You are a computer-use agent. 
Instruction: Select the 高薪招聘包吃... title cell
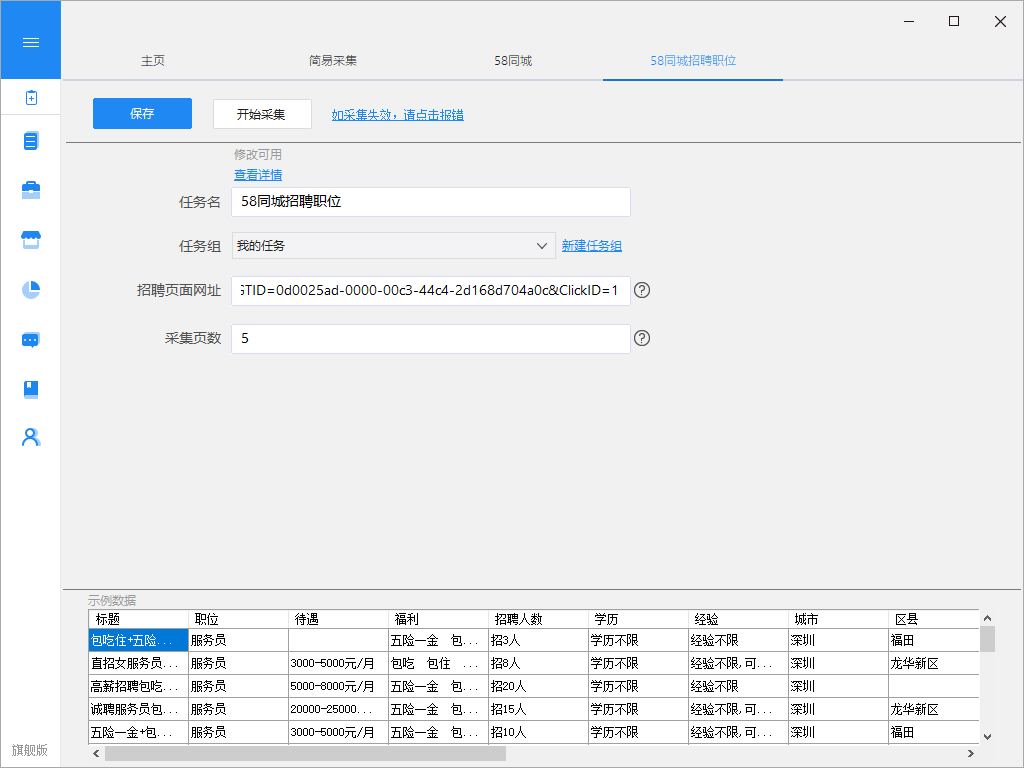click(138, 686)
